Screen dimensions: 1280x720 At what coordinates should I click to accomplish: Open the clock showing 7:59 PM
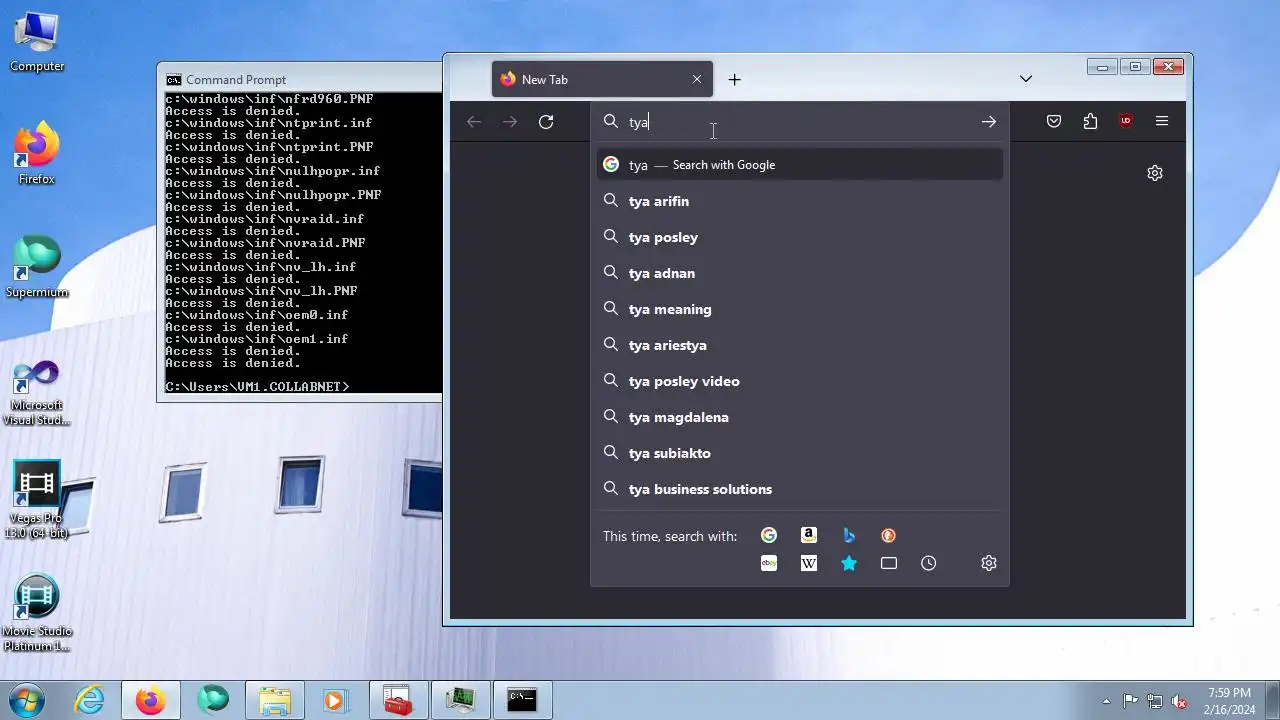coord(1229,701)
